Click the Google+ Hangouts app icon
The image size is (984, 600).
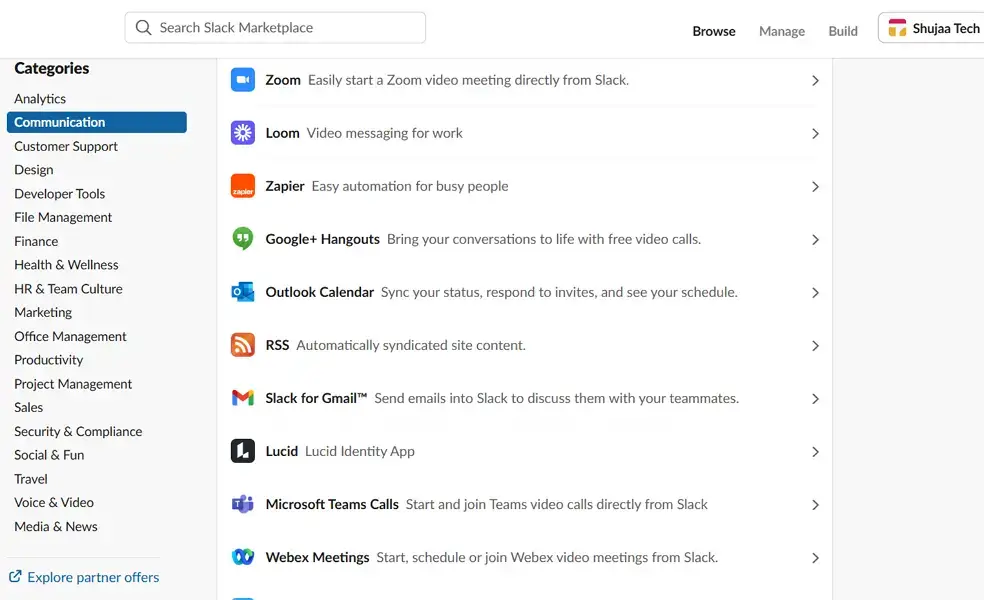coord(243,239)
